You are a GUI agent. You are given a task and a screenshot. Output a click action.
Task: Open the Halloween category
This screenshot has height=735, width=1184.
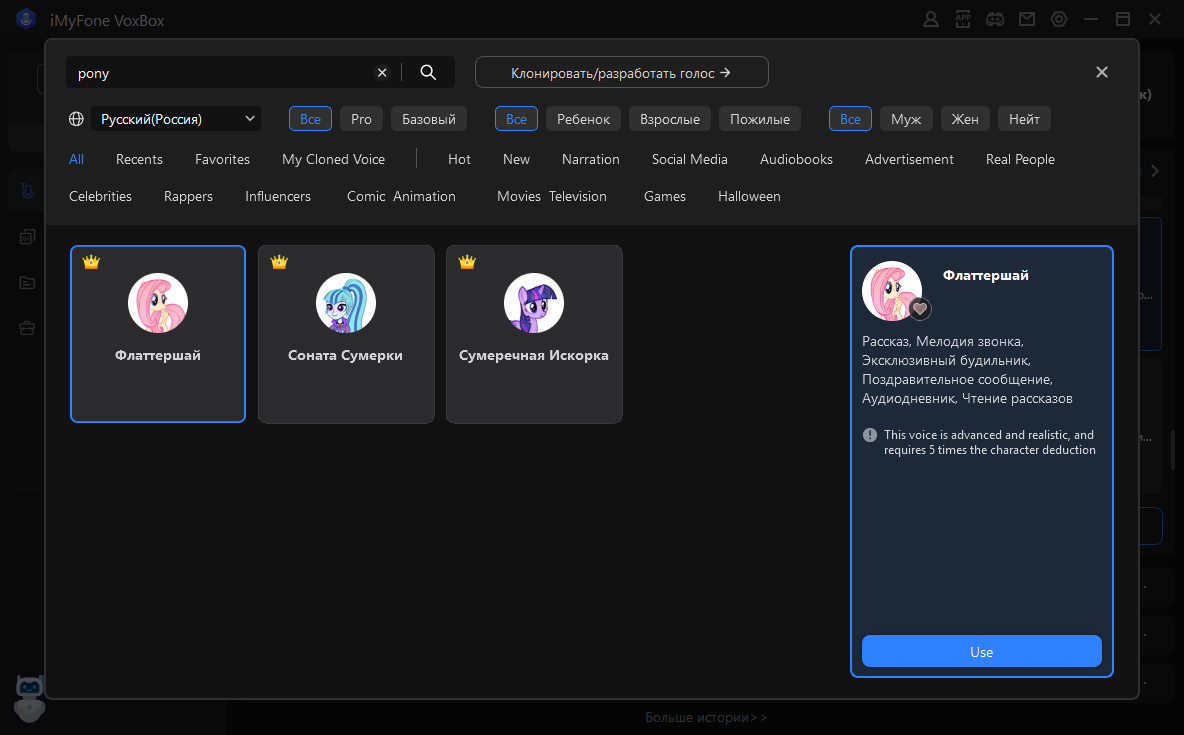749,196
